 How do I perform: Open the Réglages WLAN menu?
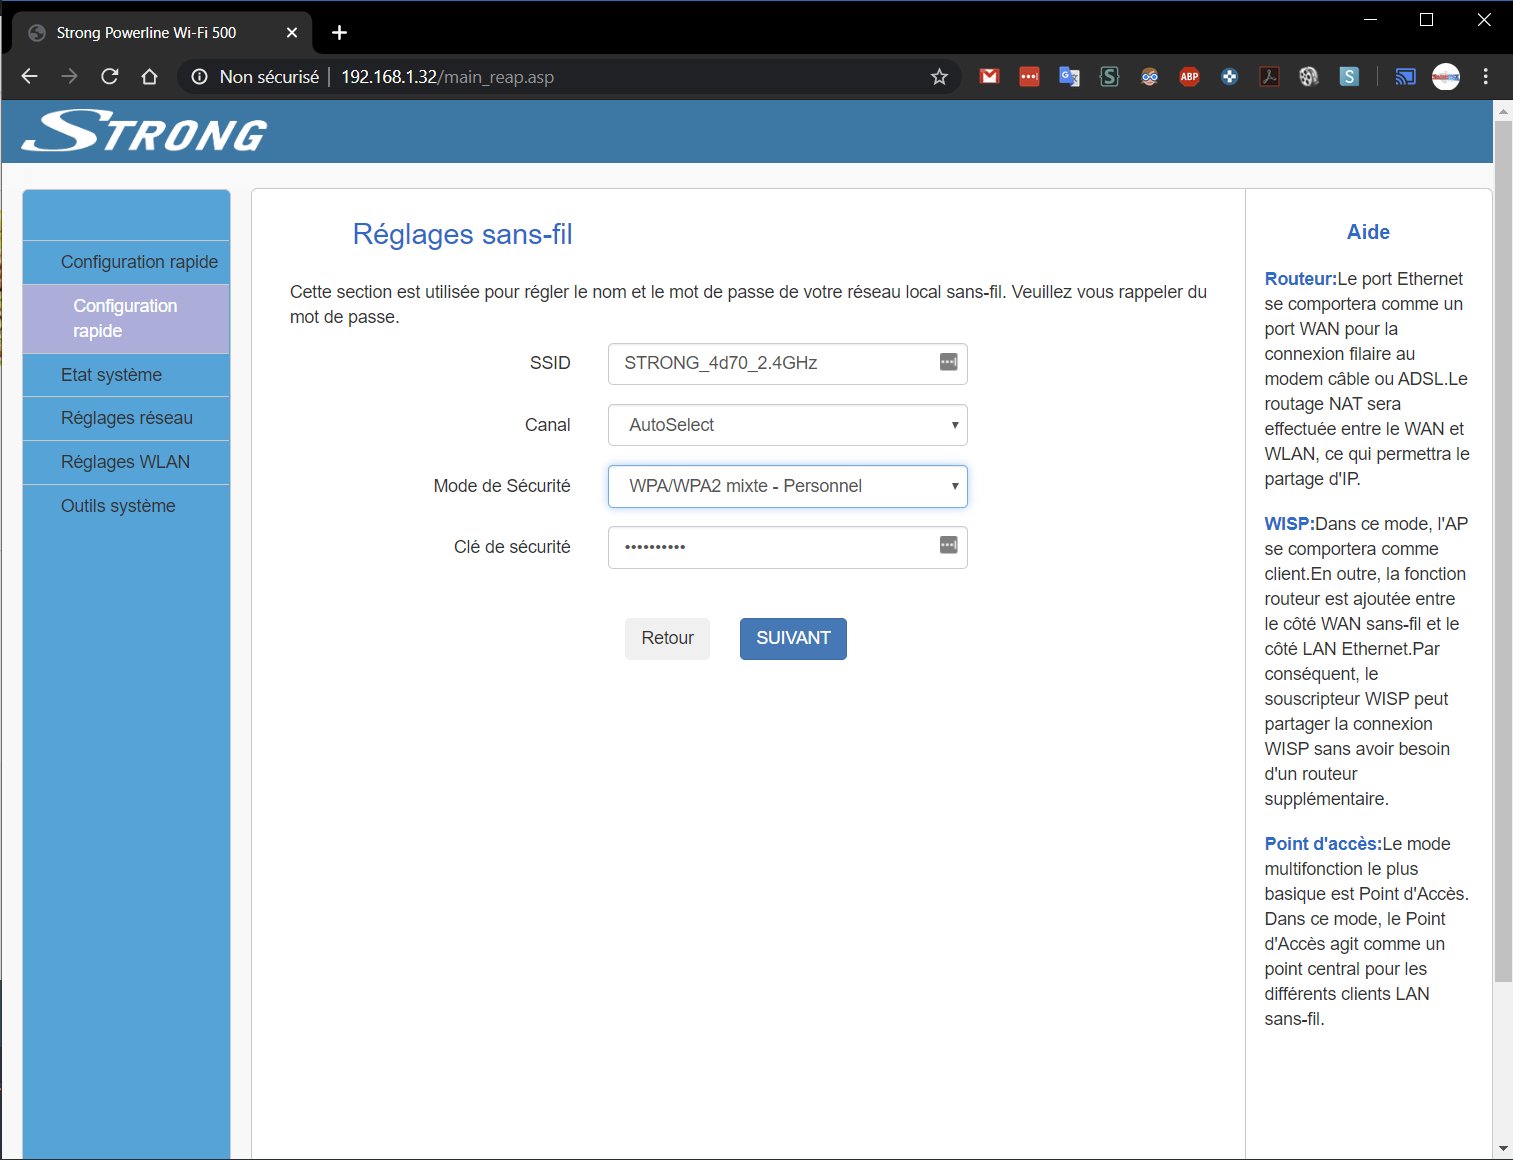[125, 462]
